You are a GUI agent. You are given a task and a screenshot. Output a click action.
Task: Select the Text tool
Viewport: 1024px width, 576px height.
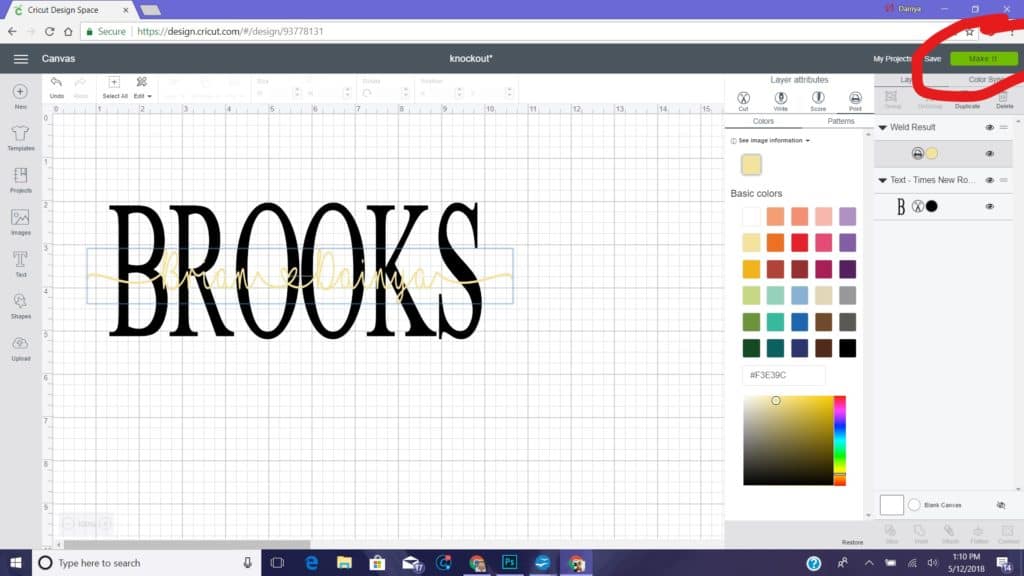pyautogui.click(x=20, y=264)
